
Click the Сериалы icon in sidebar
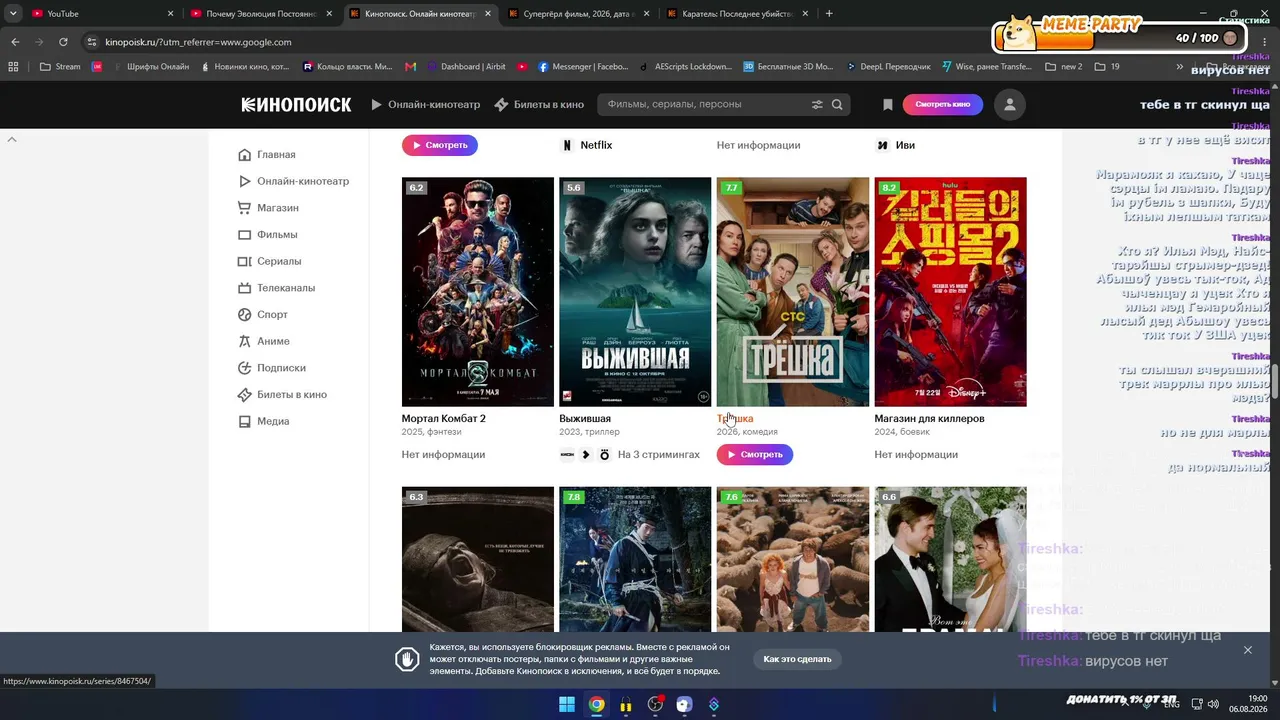[x=244, y=261]
